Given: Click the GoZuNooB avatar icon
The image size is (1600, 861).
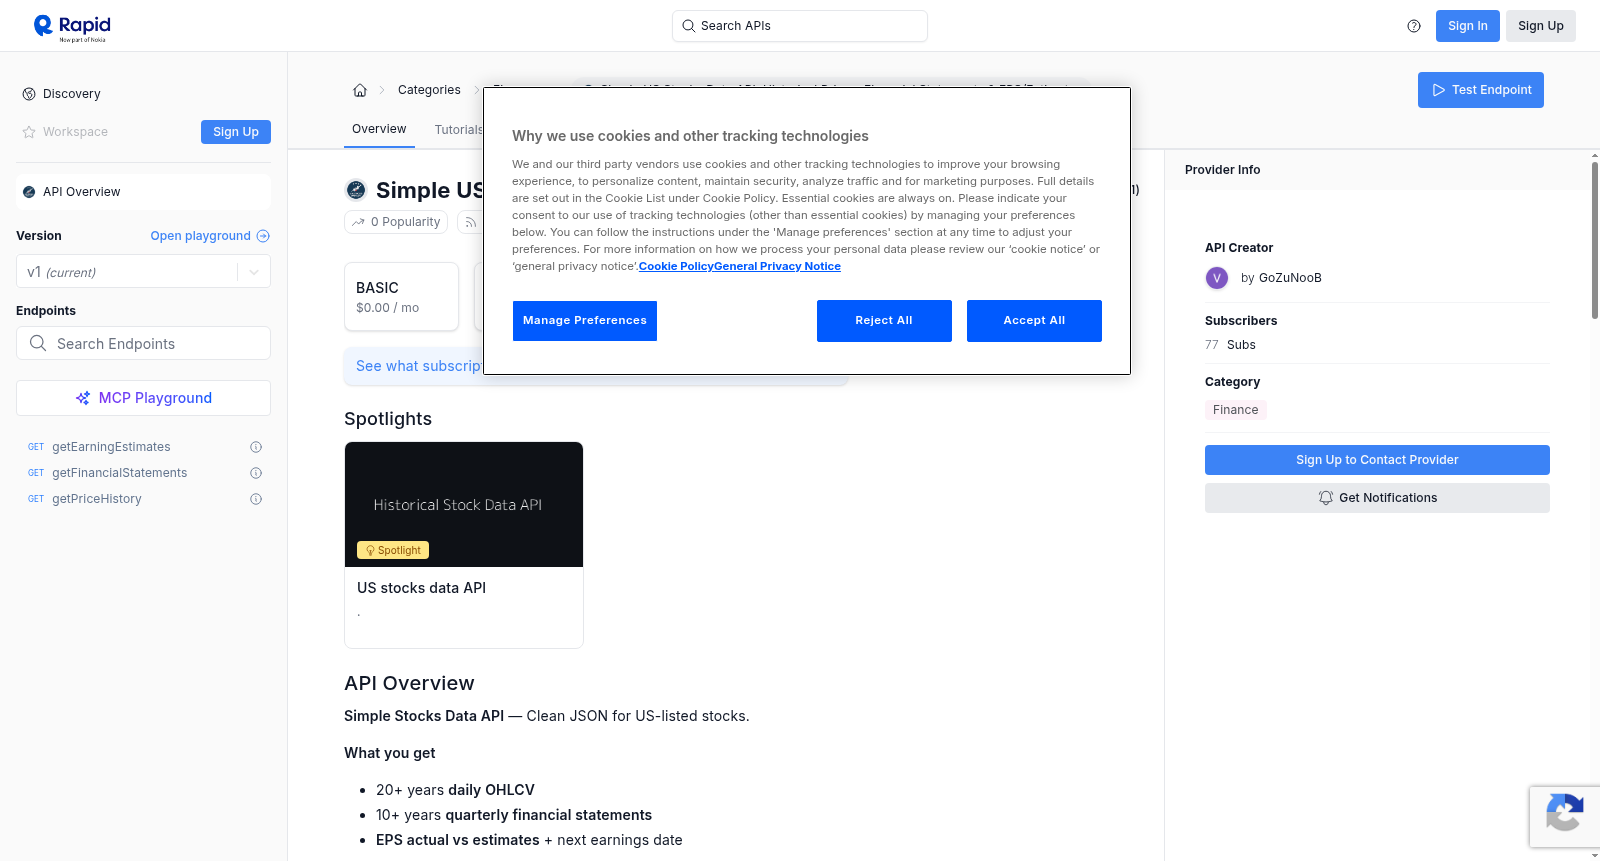Looking at the screenshot, I should 1217,278.
